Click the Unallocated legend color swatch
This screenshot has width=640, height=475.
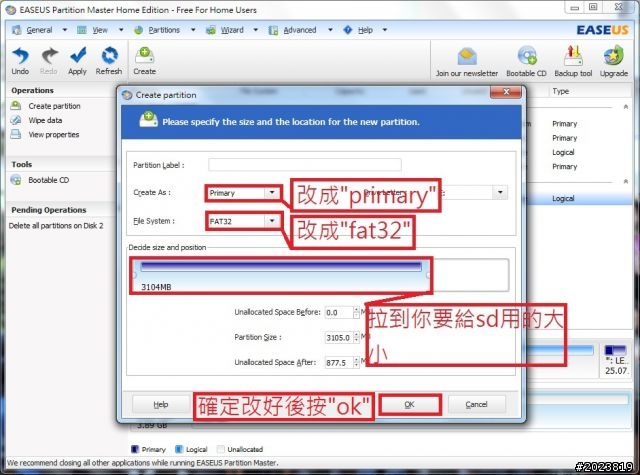click(221, 449)
